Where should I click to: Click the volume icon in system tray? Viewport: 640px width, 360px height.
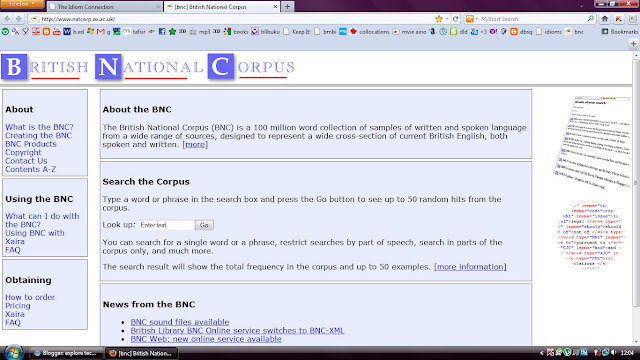pos(613,352)
